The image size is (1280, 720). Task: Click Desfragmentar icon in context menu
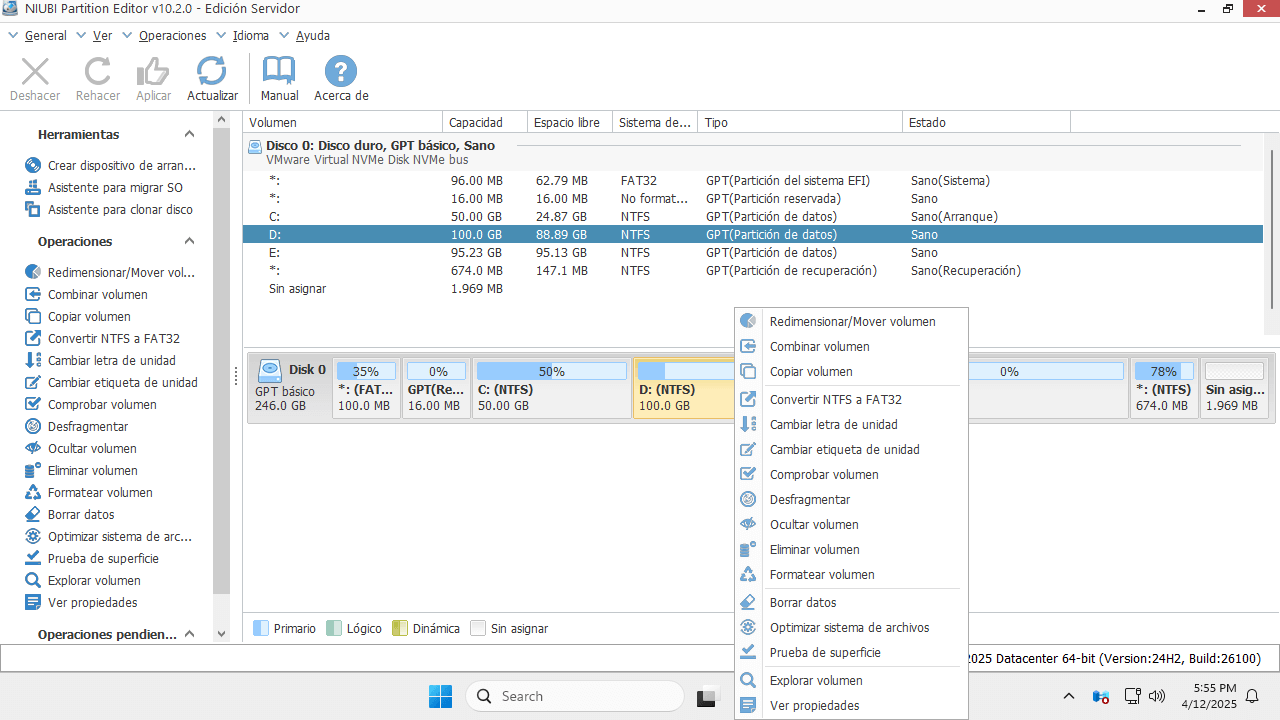[748, 500]
